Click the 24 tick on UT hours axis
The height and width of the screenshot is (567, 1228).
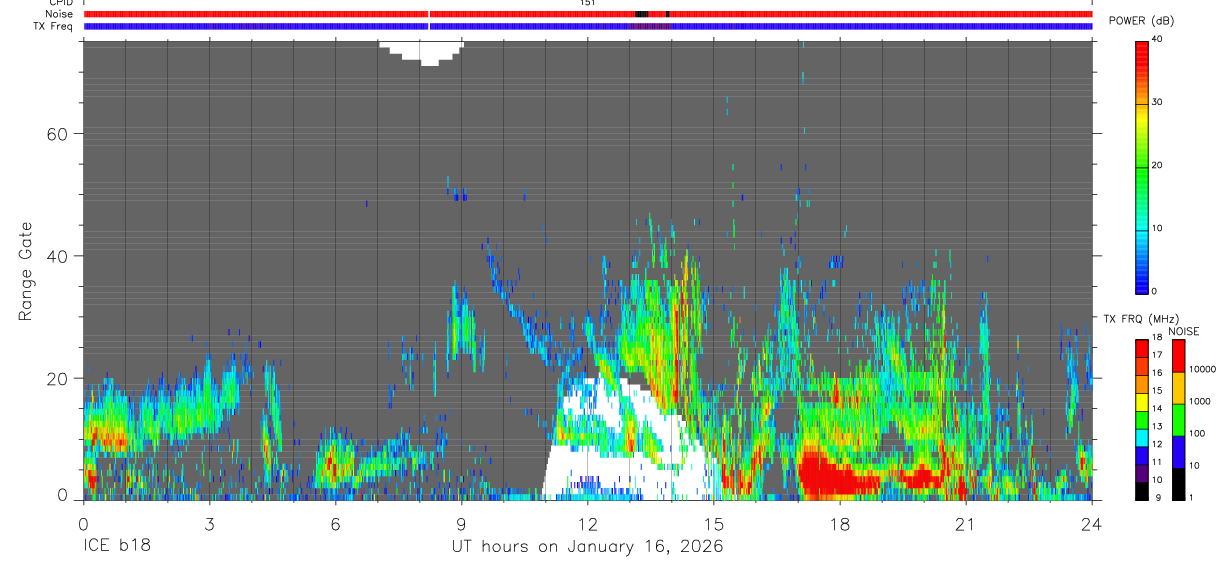(1091, 523)
